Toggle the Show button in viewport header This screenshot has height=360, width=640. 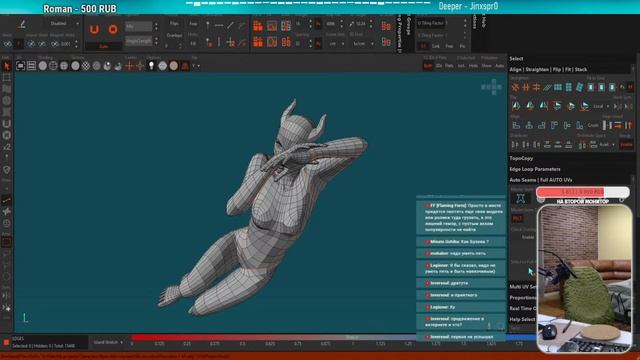487,66
